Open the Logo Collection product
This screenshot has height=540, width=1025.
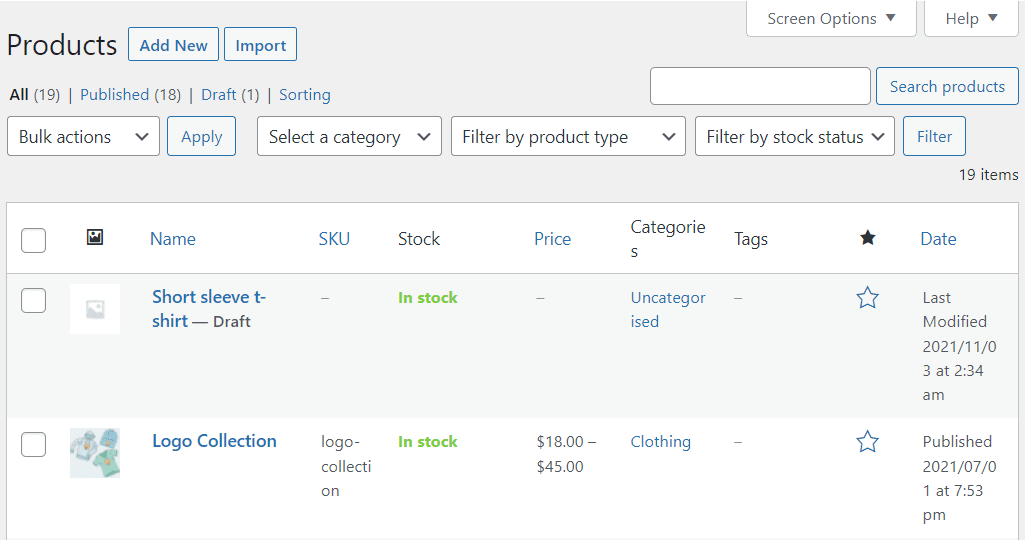click(214, 441)
